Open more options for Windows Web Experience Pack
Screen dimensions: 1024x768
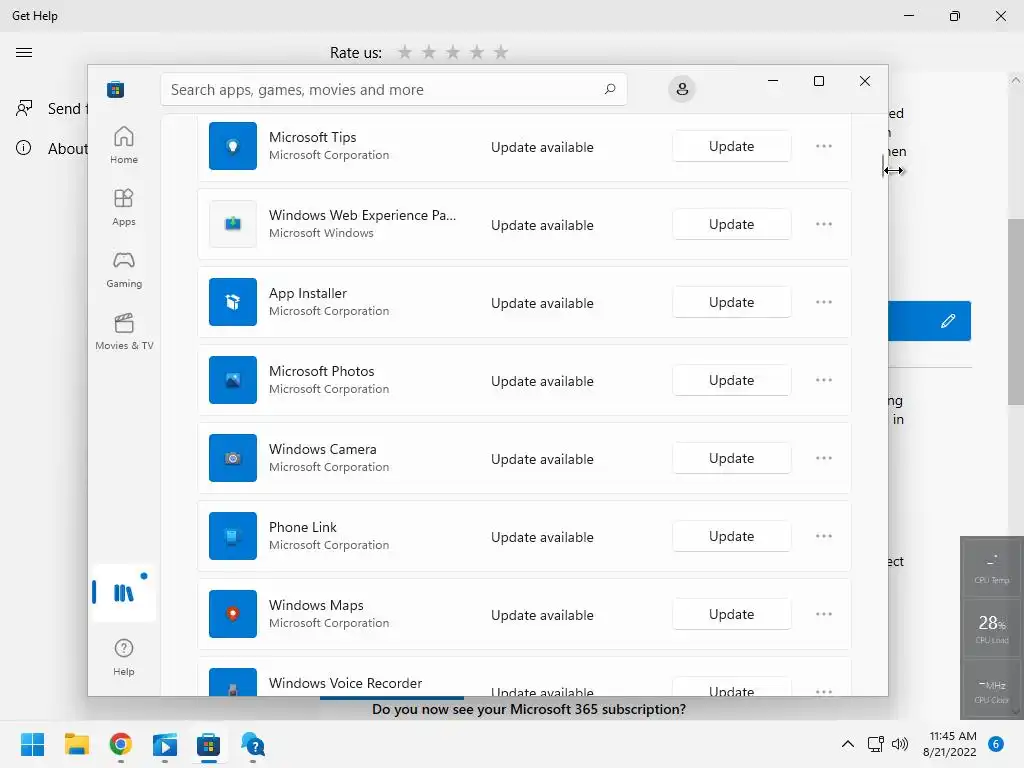[824, 224]
